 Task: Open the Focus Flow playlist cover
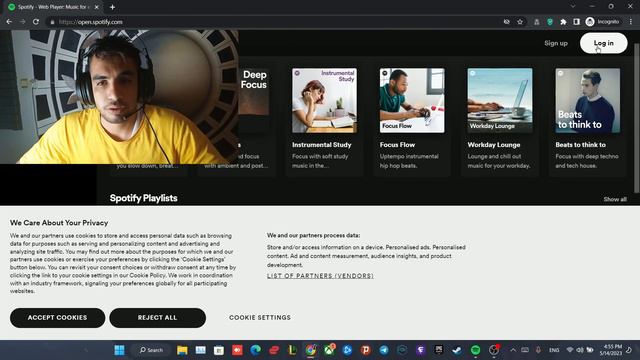[x=412, y=100]
